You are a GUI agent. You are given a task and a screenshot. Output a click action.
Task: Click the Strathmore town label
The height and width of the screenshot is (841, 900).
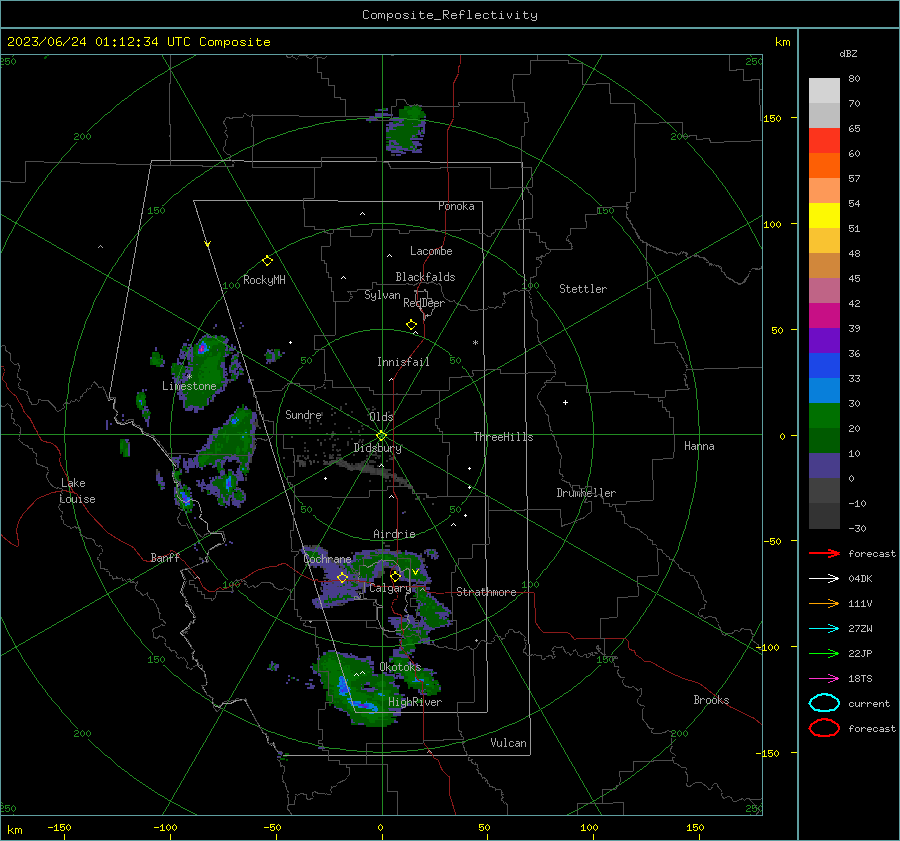(x=486, y=592)
